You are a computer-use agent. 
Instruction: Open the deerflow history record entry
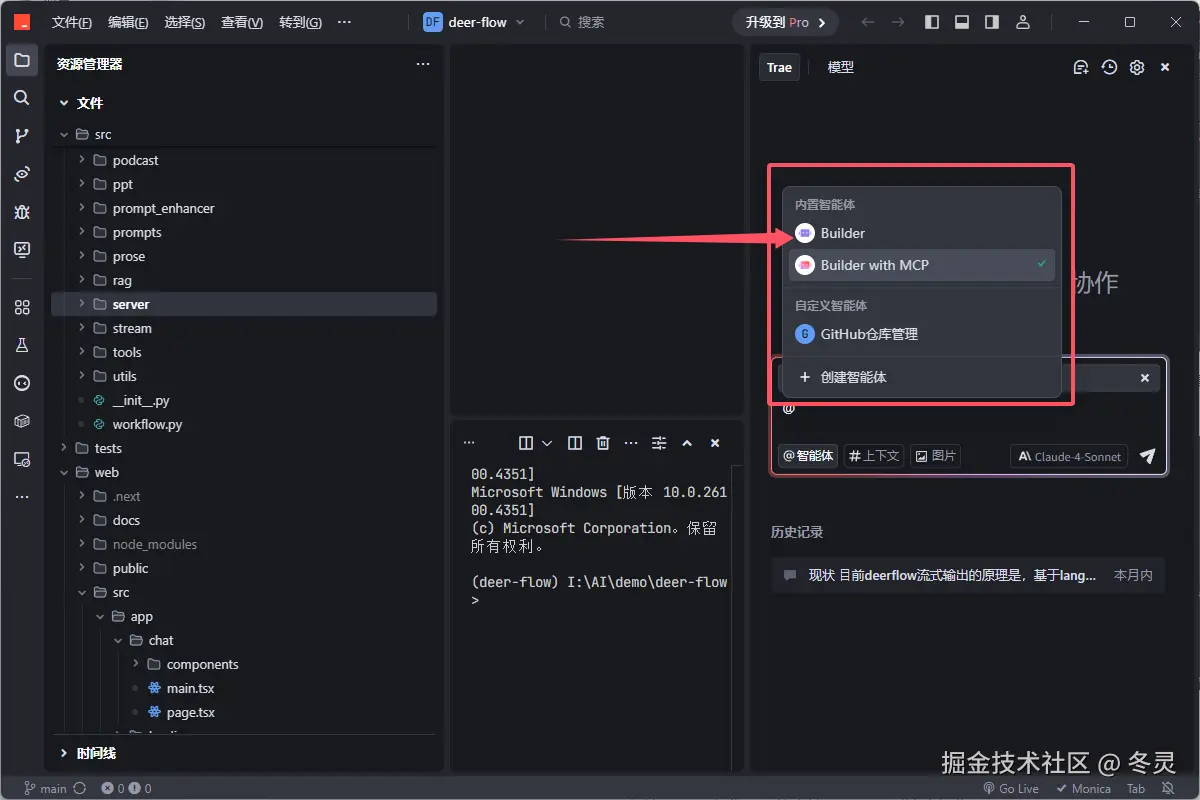[x=968, y=575]
